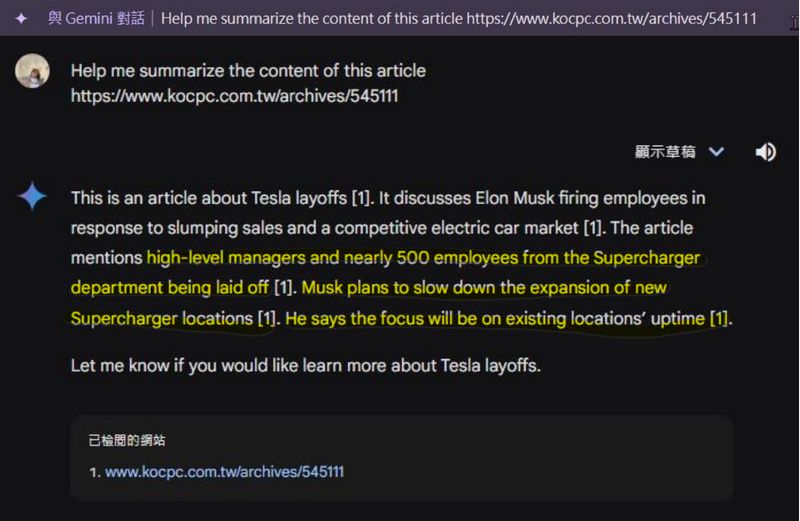Open citation [1] after "locations' uptime"
This screenshot has width=800, height=521.
click(x=720, y=318)
